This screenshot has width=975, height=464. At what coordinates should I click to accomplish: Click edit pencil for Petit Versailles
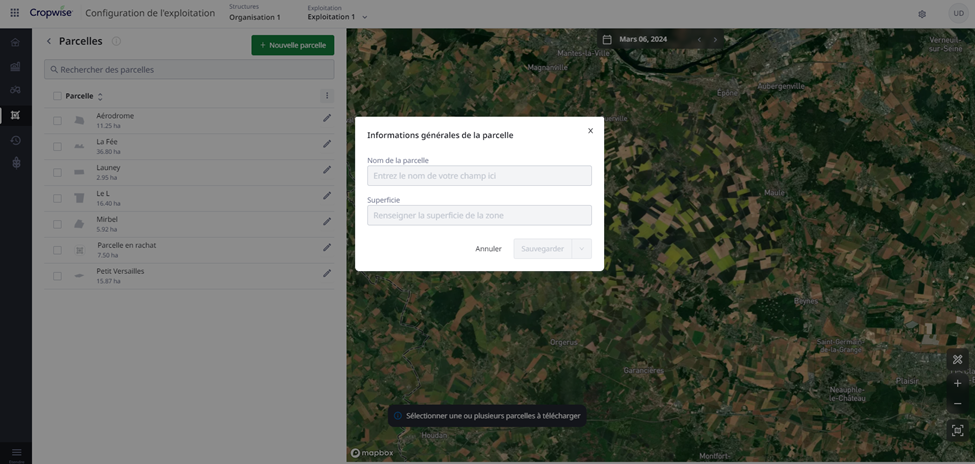pos(326,274)
